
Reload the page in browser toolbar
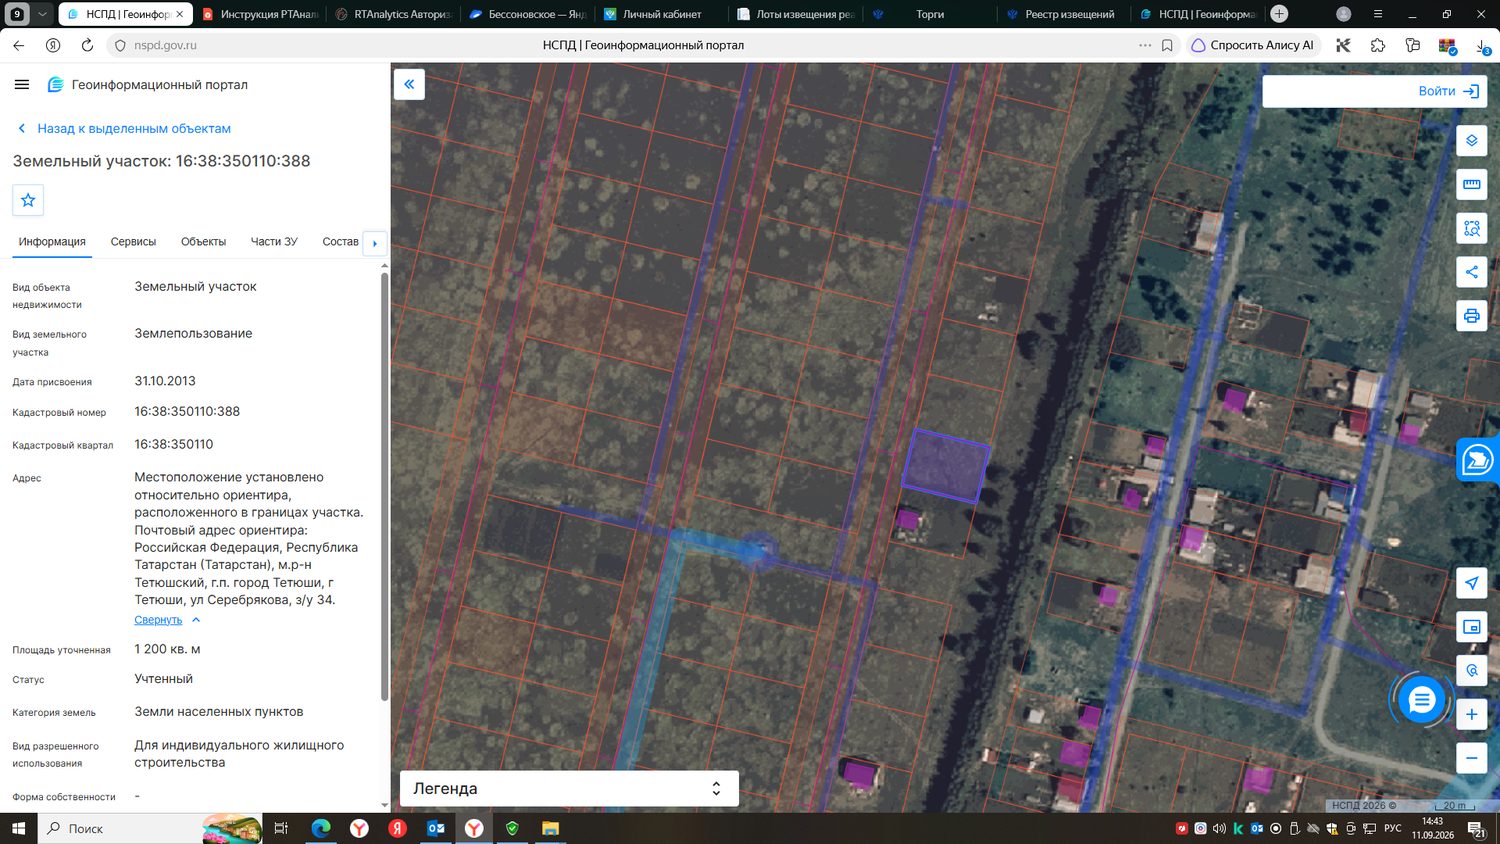click(x=87, y=45)
